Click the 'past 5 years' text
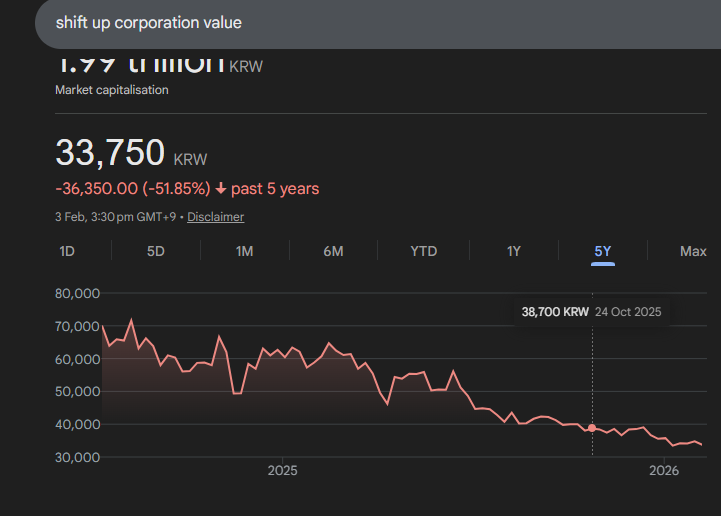 click(x=275, y=189)
